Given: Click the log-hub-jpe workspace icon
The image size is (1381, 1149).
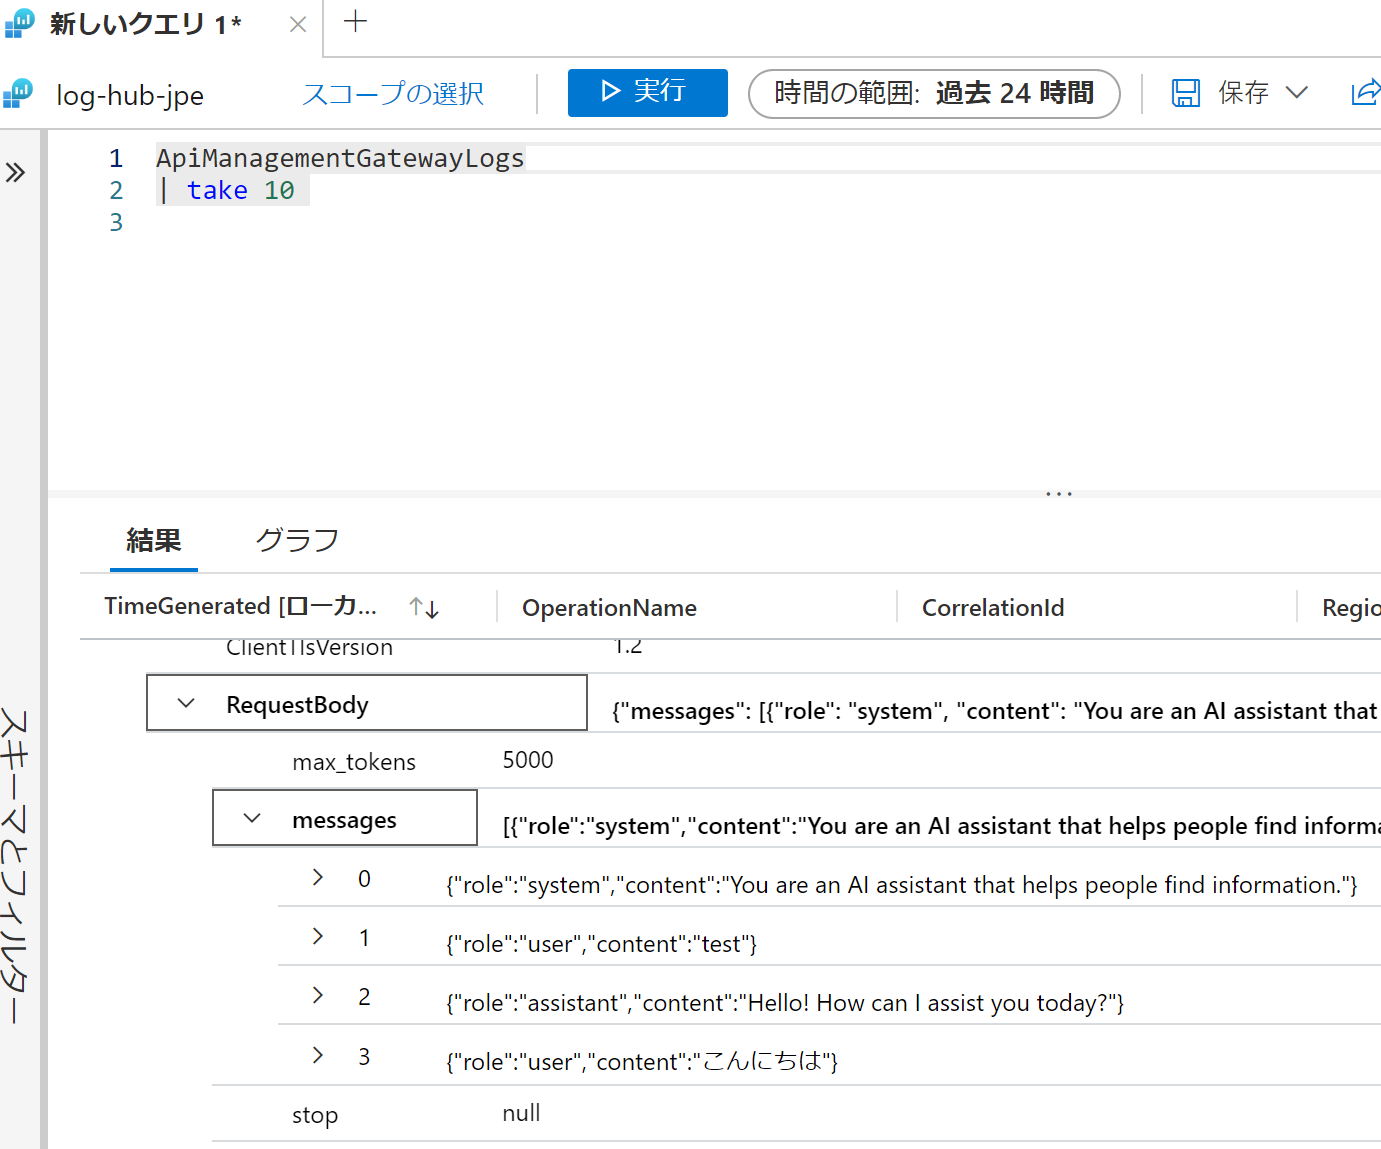Looking at the screenshot, I should [x=18, y=94].
